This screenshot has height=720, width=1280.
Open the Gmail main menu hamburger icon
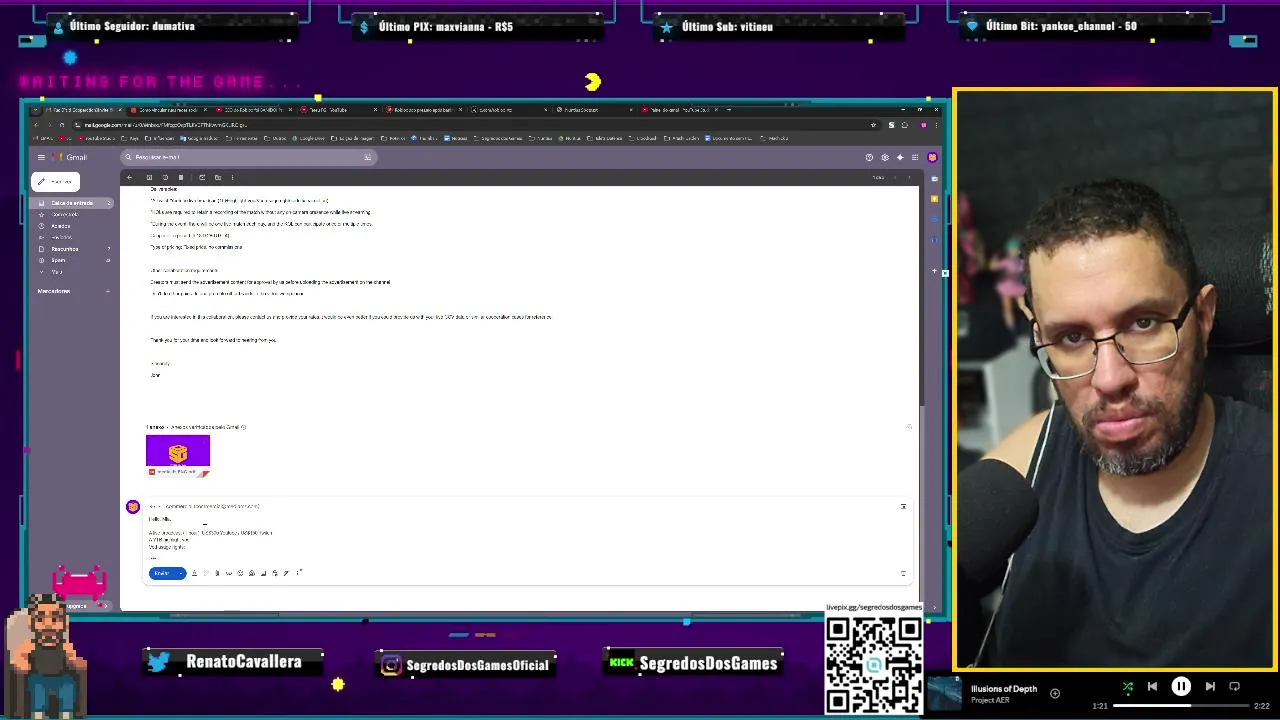tap(41, 157)
